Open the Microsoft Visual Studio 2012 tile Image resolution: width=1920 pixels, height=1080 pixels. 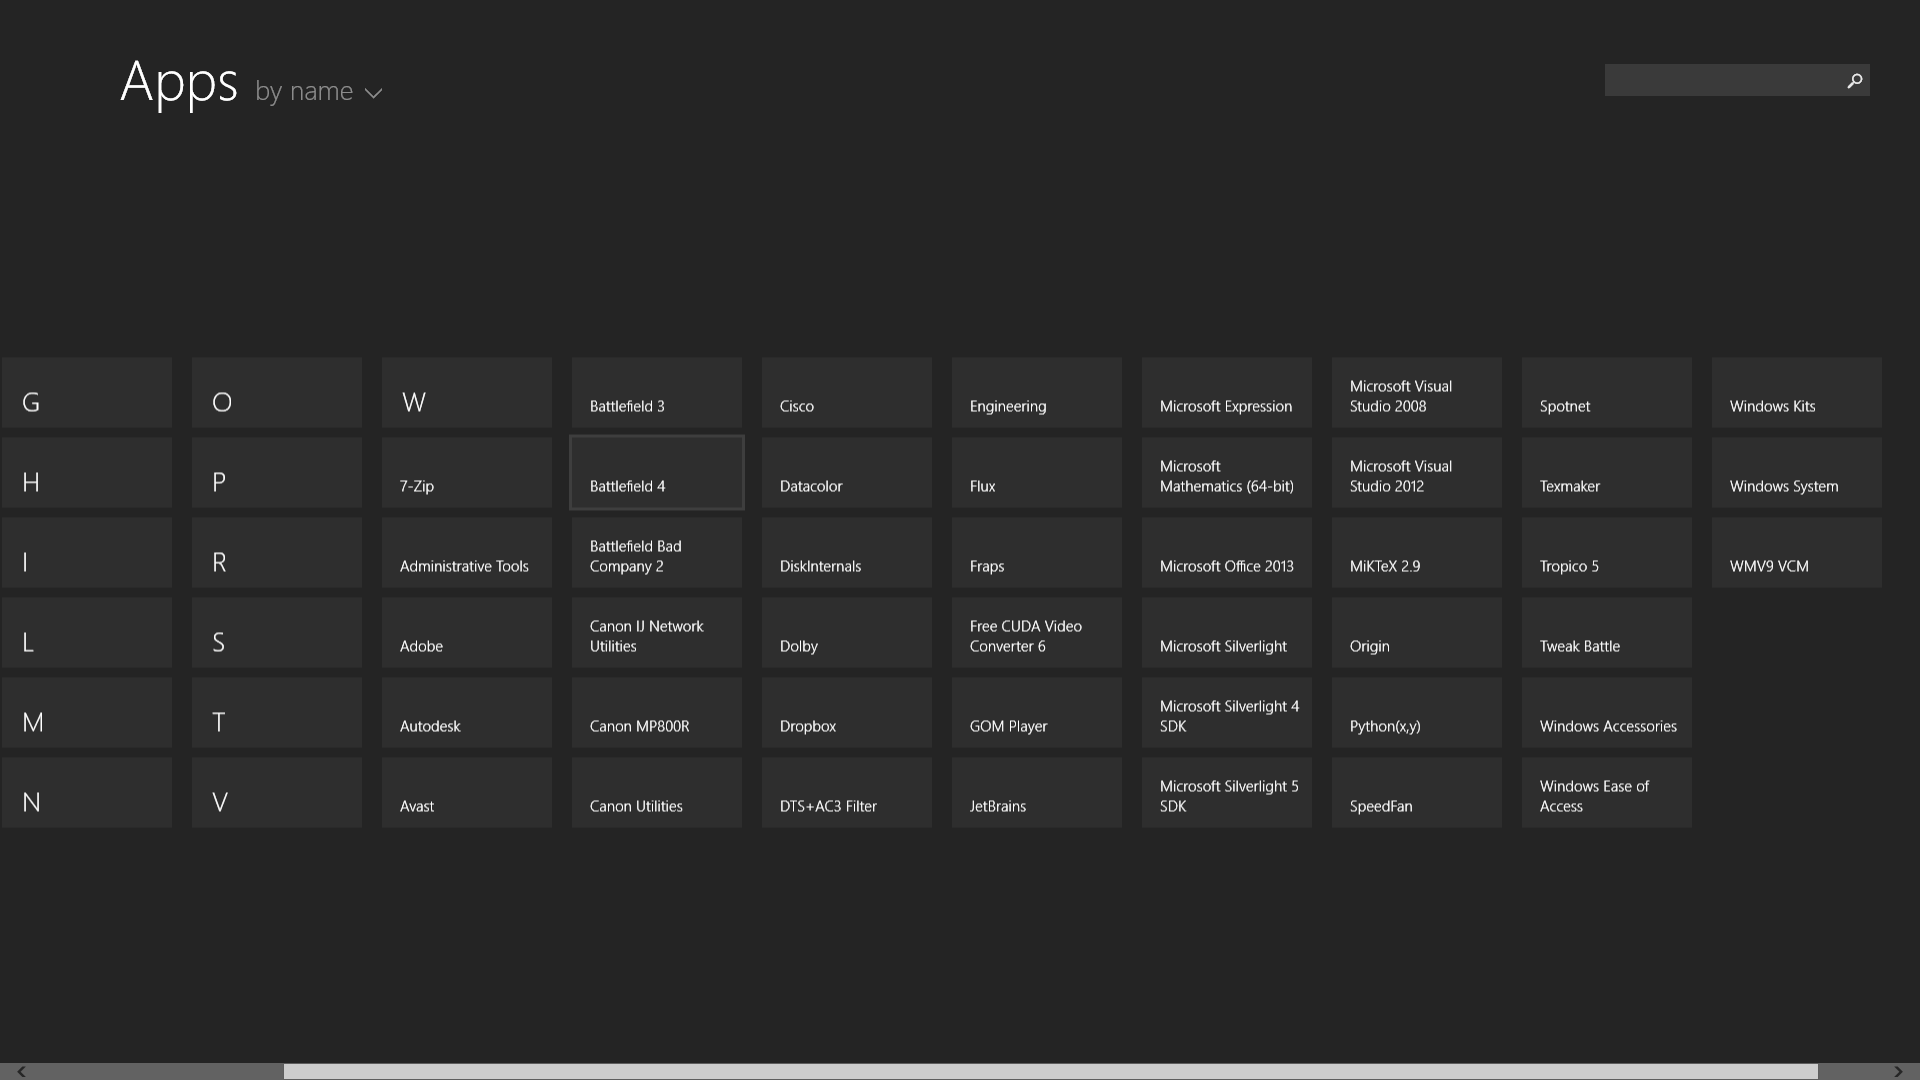pos(1417,473)
